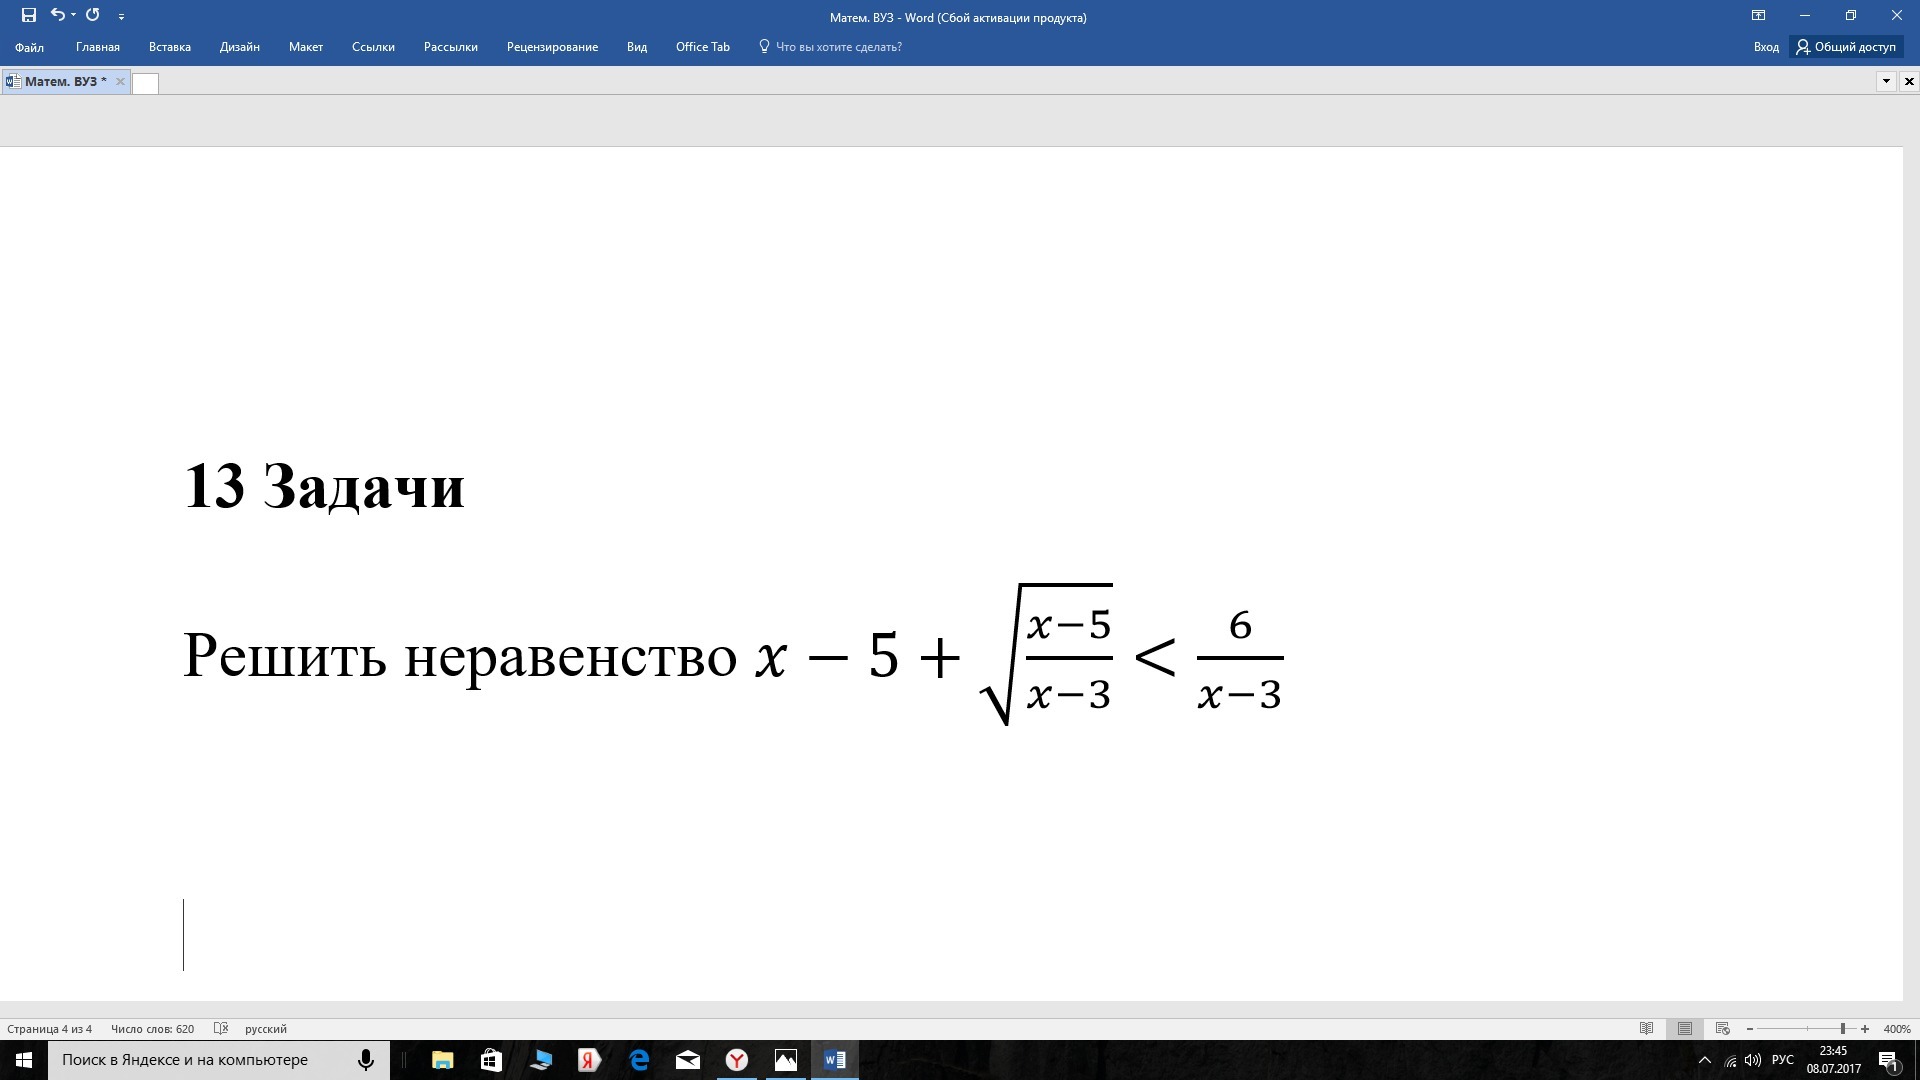Open the Yandex Browser icon on the taskbar

pos(736,1060)
